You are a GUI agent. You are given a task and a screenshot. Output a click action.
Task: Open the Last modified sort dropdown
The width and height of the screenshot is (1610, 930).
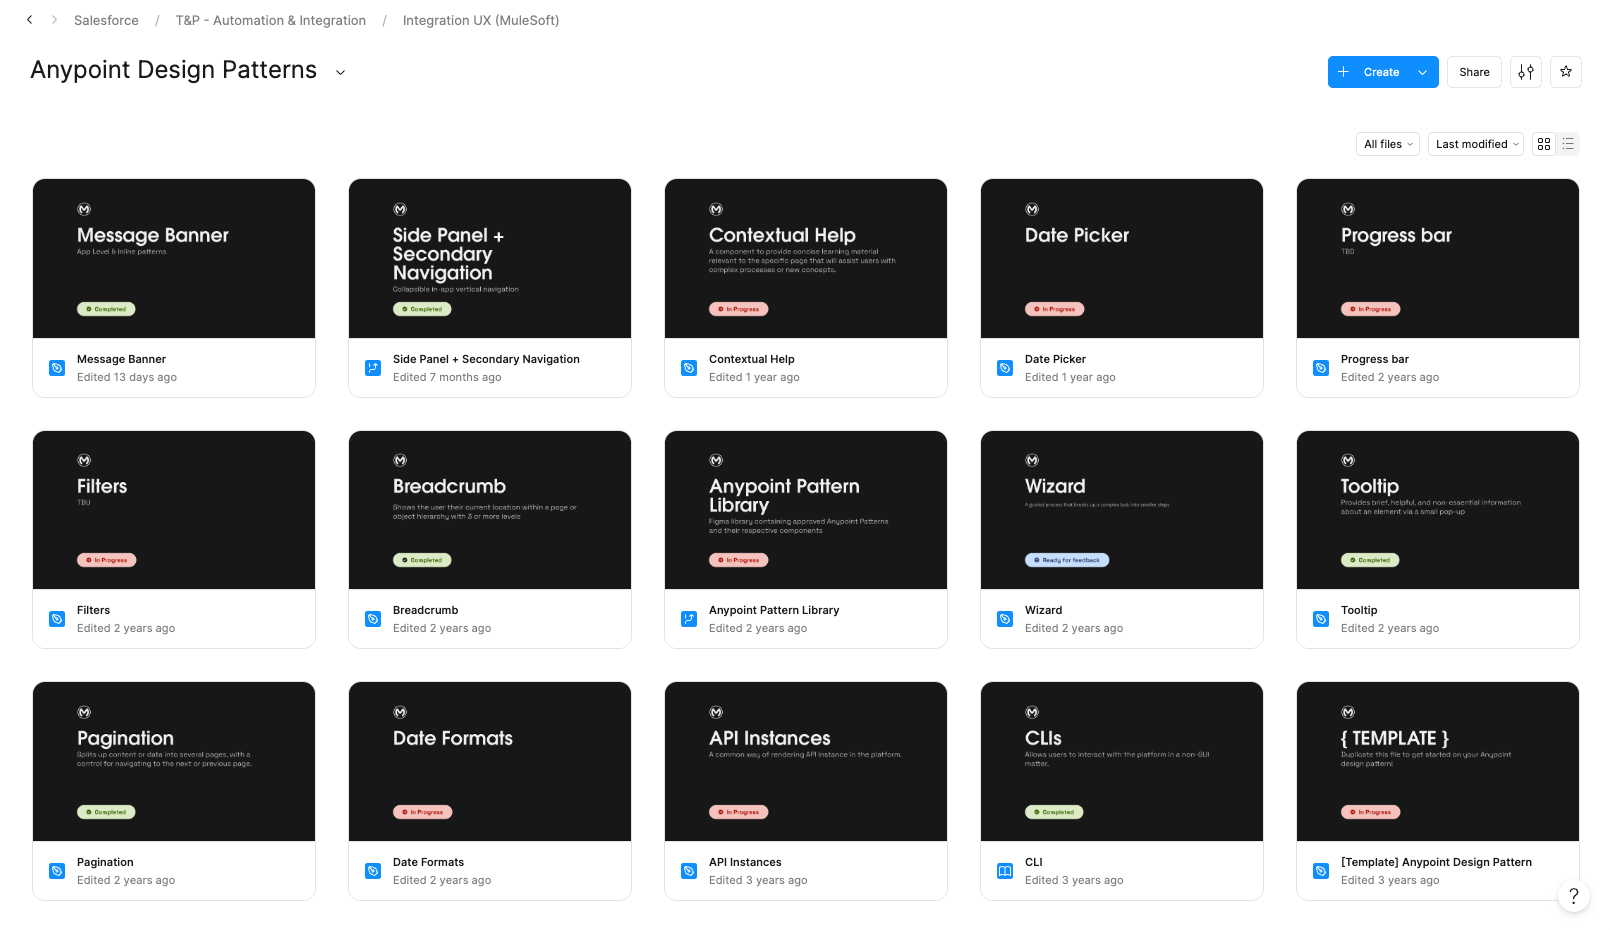click(1476, 144)
